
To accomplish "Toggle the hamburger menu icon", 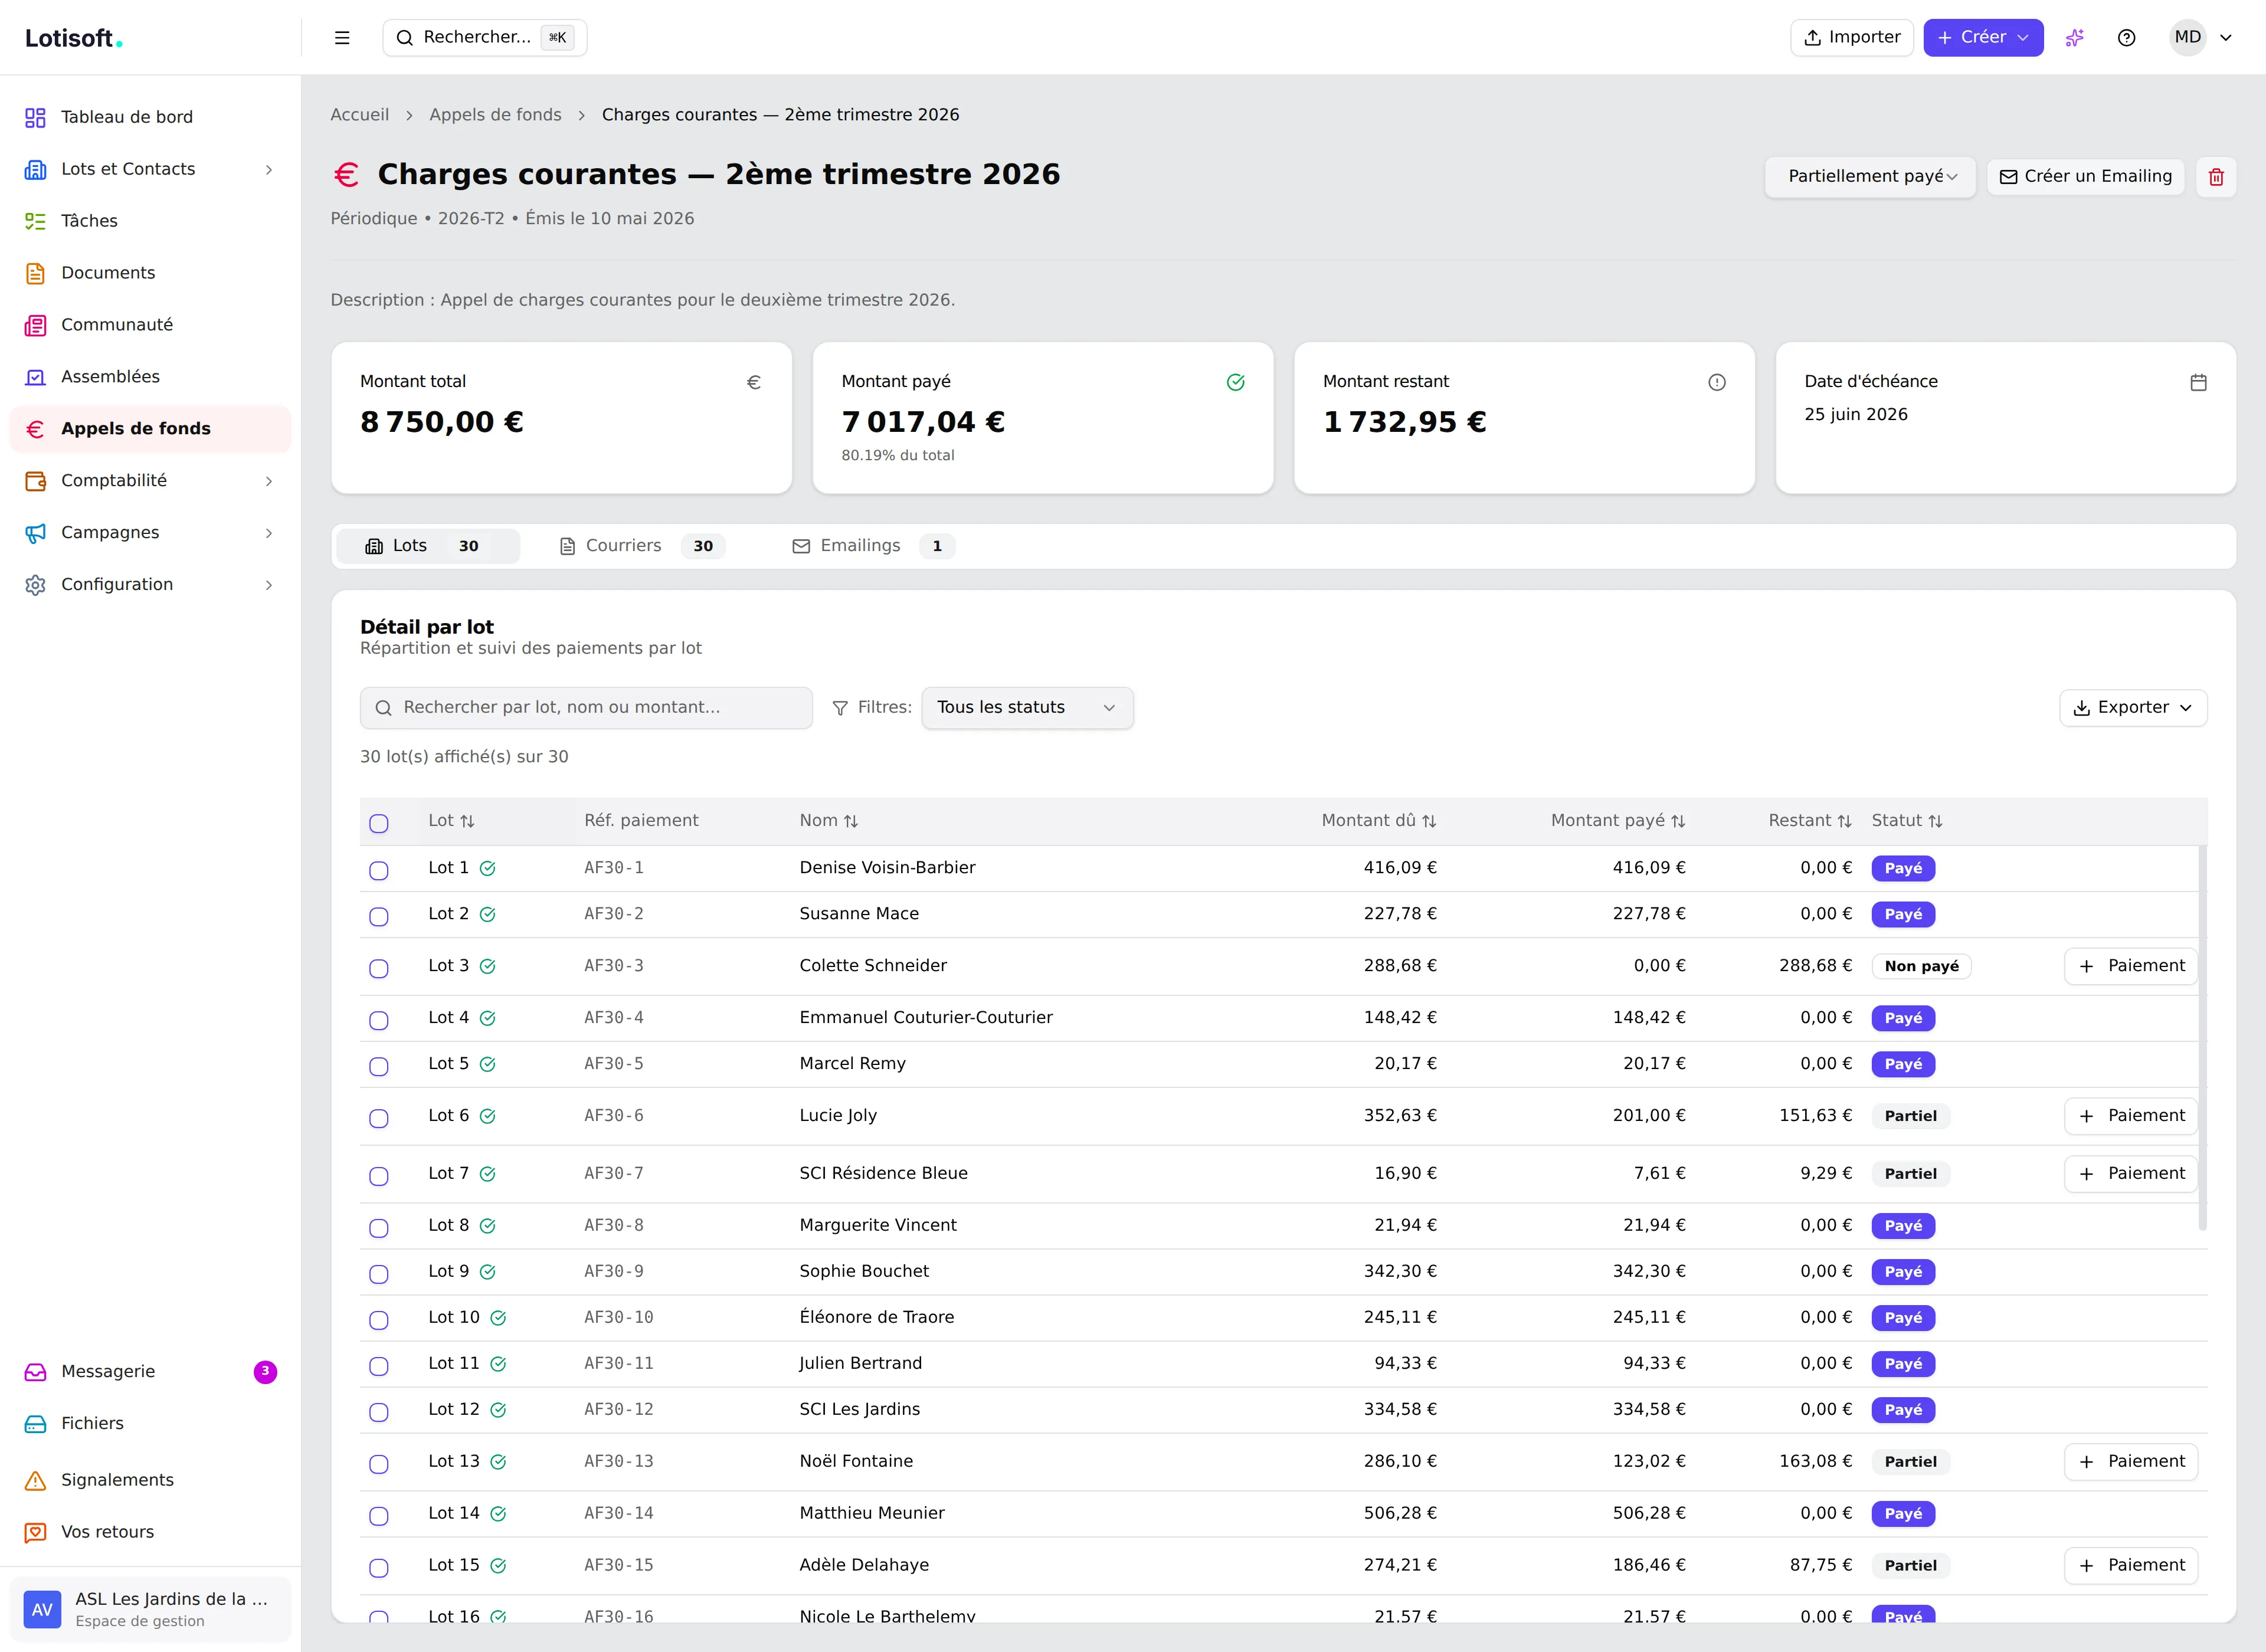I will [x=342, y=38].
